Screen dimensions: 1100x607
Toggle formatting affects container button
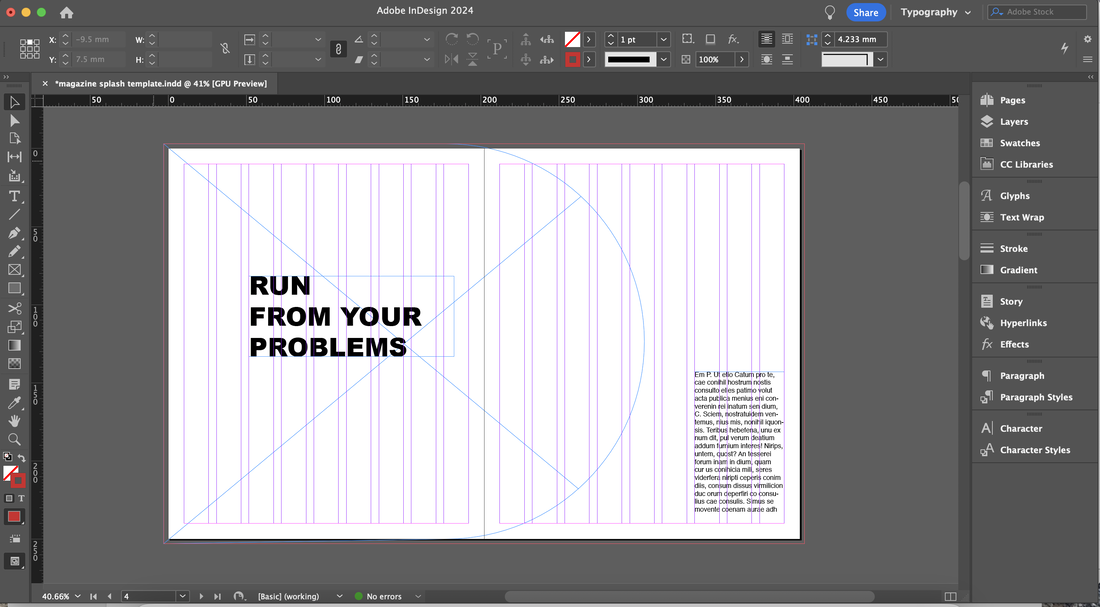(x=9, y=498)
